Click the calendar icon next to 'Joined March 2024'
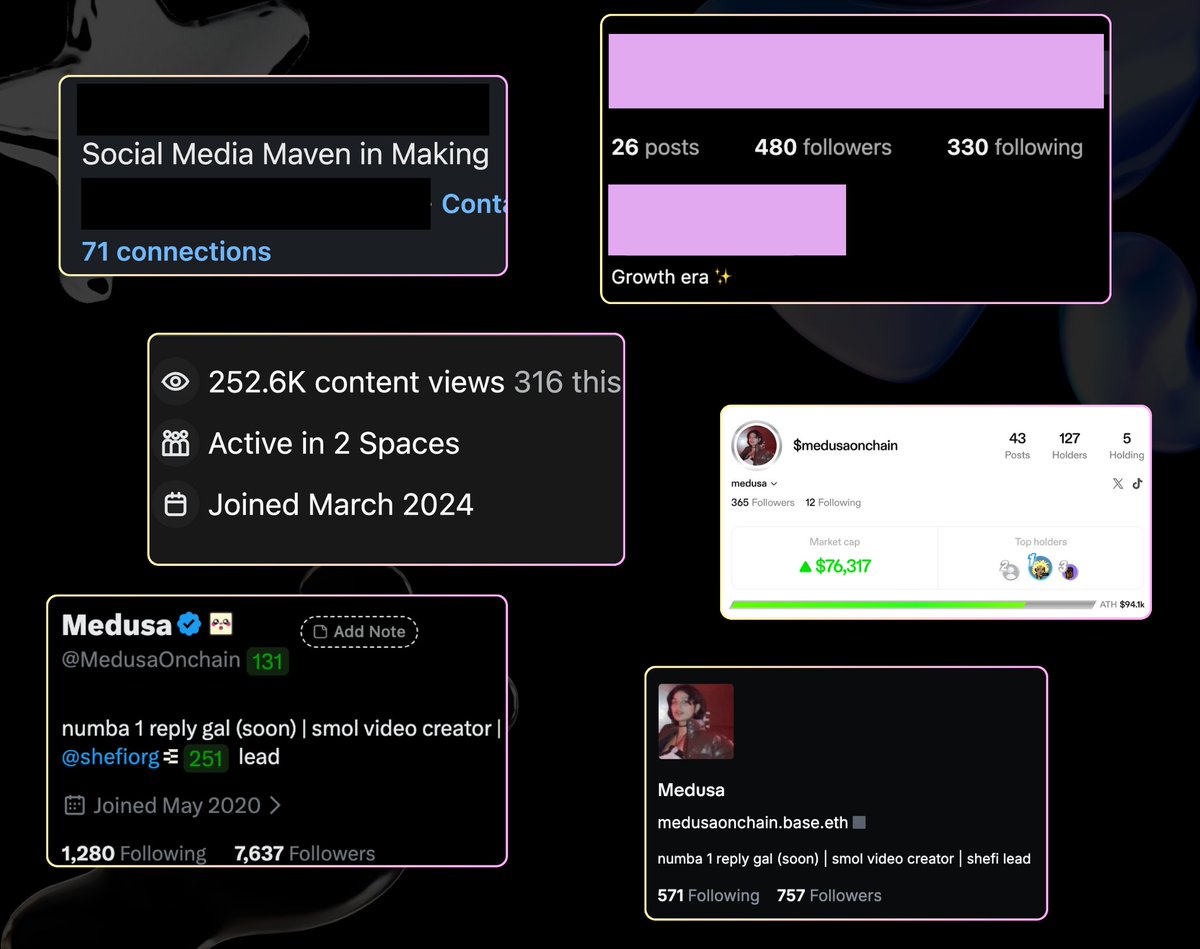This screenshot has width=1200, height=949. (177, 504)
